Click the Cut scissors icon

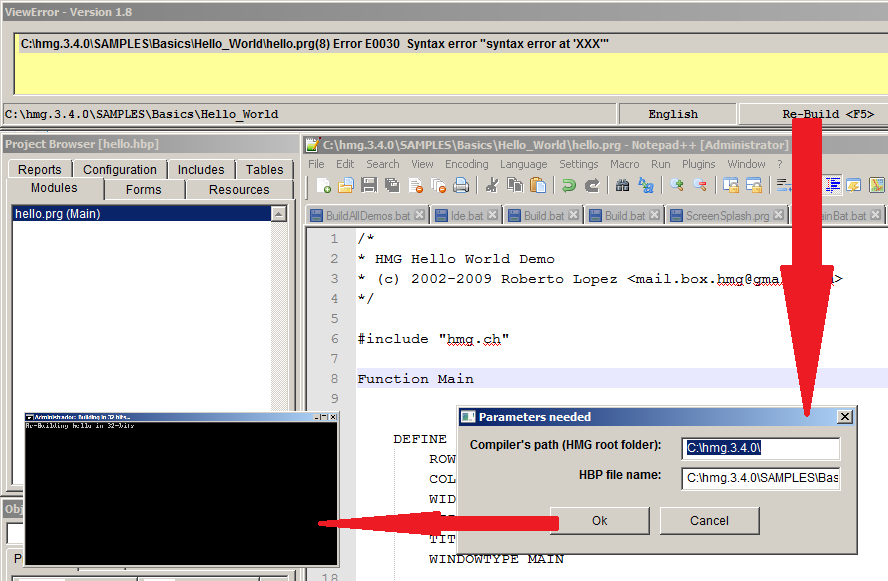[x=492, y=185]
